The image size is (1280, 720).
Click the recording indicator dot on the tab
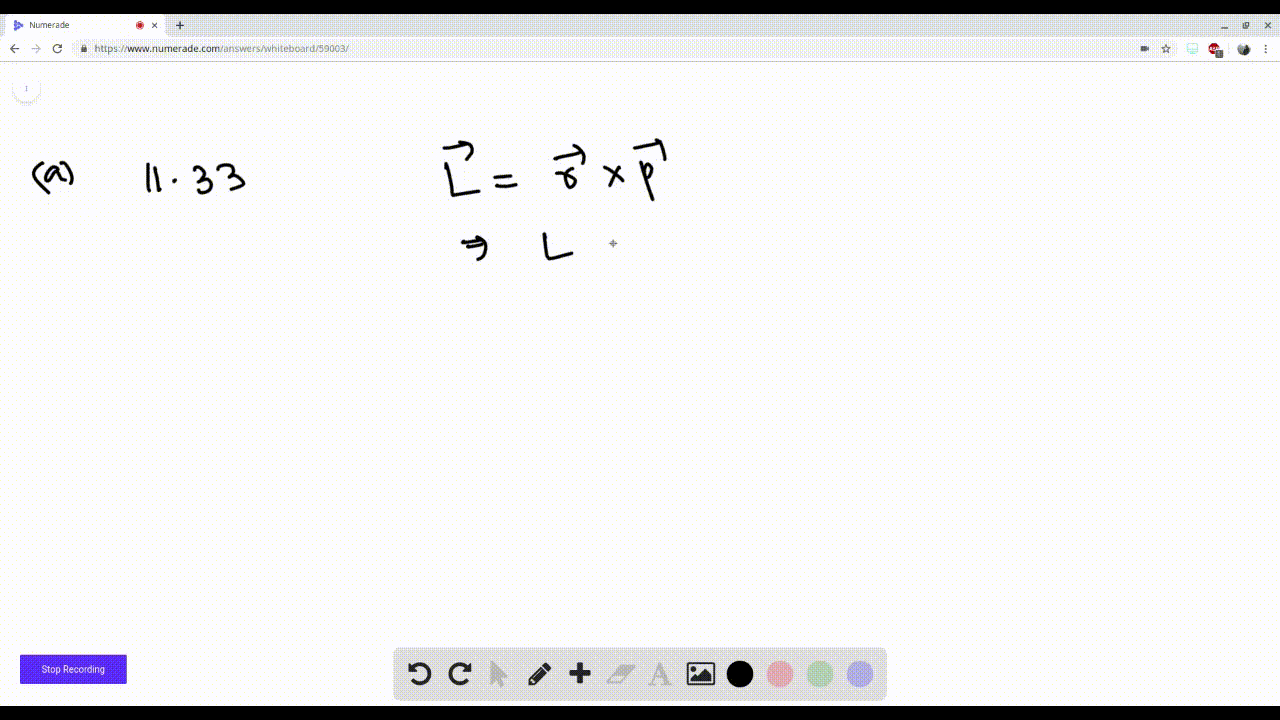[140, 25]
